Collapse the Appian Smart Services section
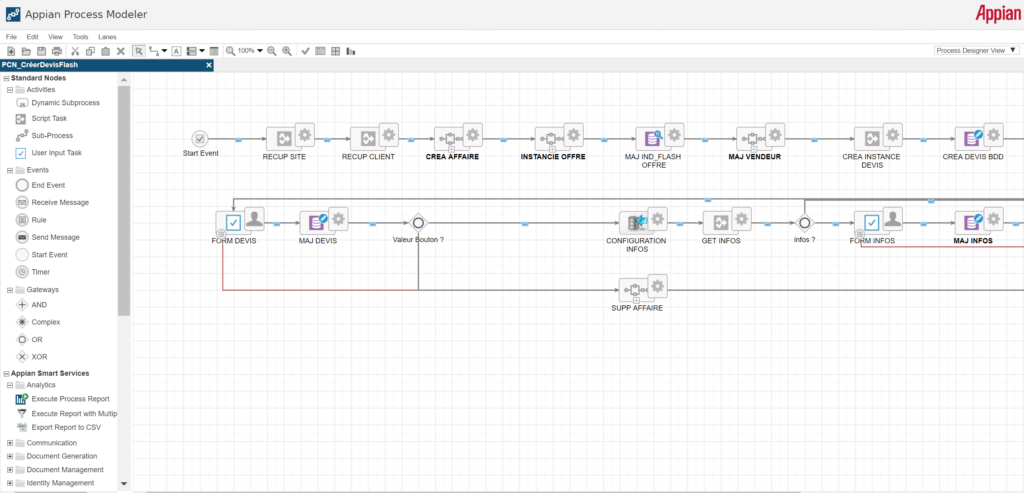The height and width of the screenshot is (493, 1024). tap(6, 374)
